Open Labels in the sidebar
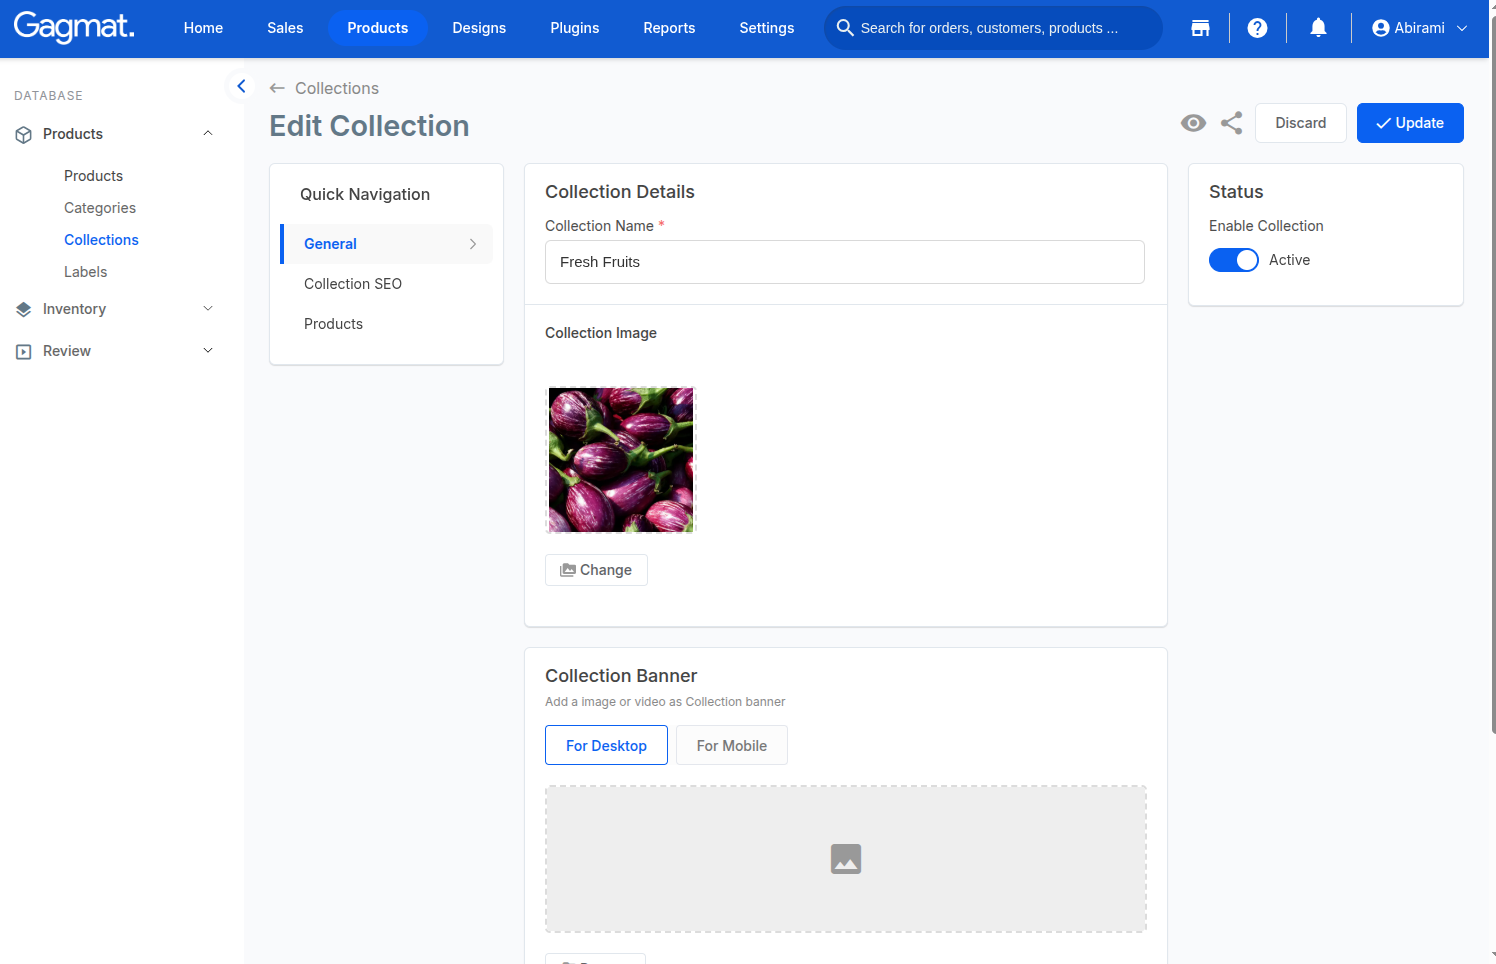1496x964 pixels. (86, 272)
